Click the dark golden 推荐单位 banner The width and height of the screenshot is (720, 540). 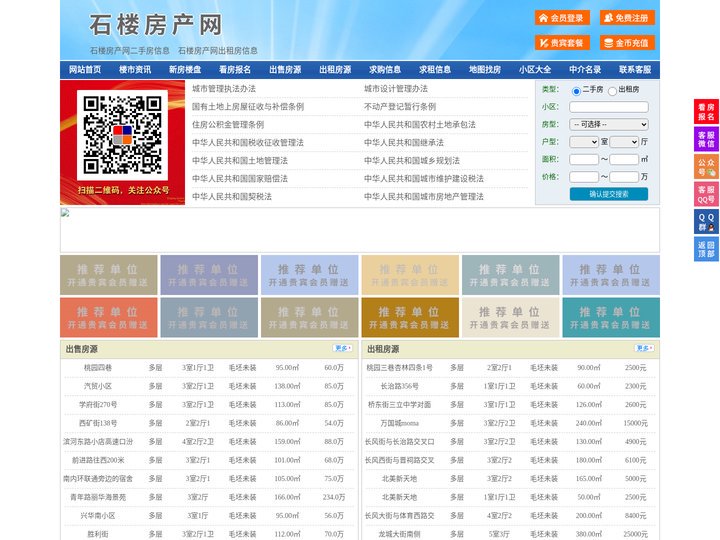coord(410,318)
